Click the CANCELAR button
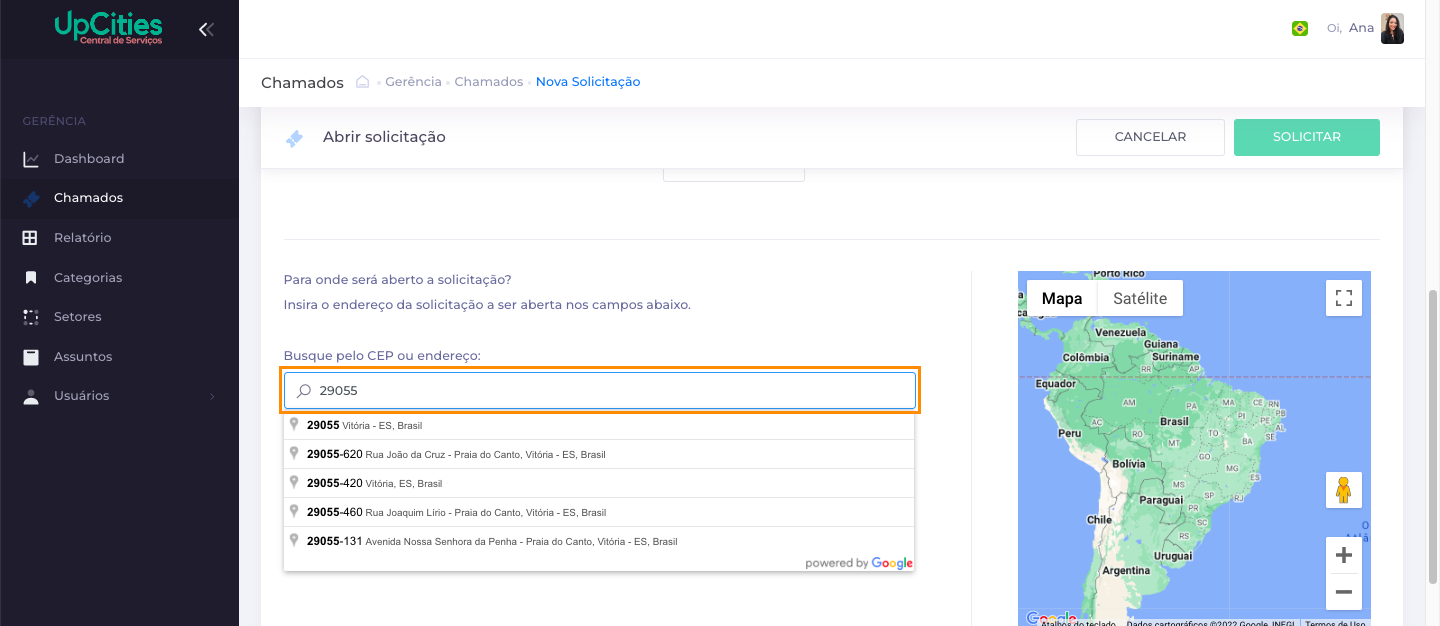Image resolution: width=1440 pixels, height=626 pixels. (x=1150, y=137)
